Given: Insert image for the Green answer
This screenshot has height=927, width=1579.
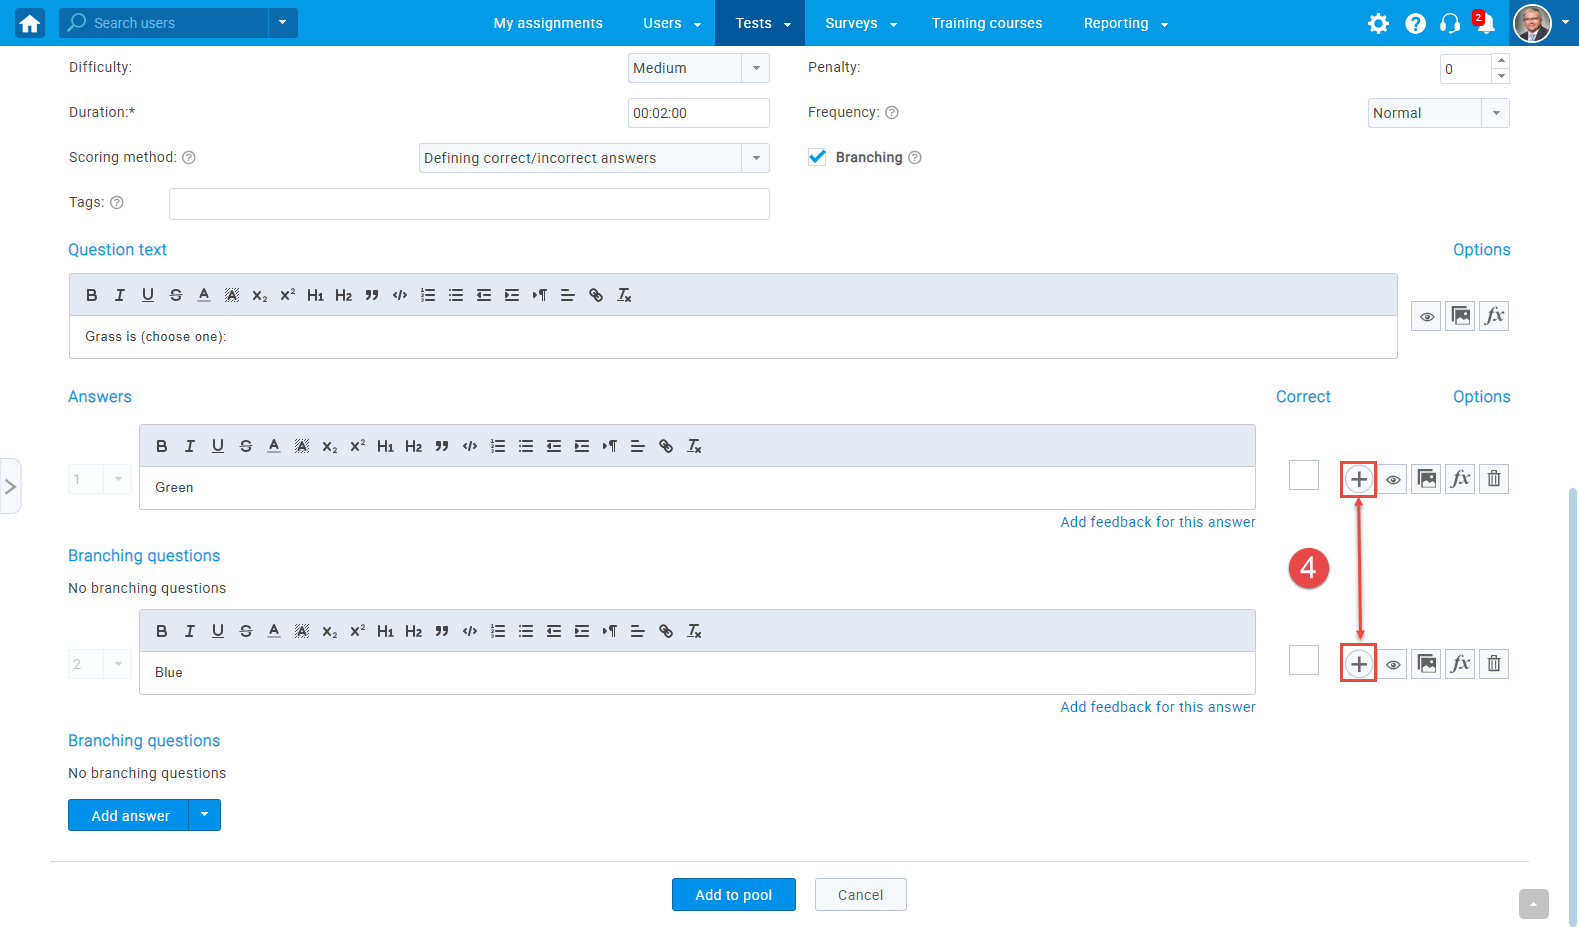Looking at the screenshot, I should click(x=1426, y=479).
